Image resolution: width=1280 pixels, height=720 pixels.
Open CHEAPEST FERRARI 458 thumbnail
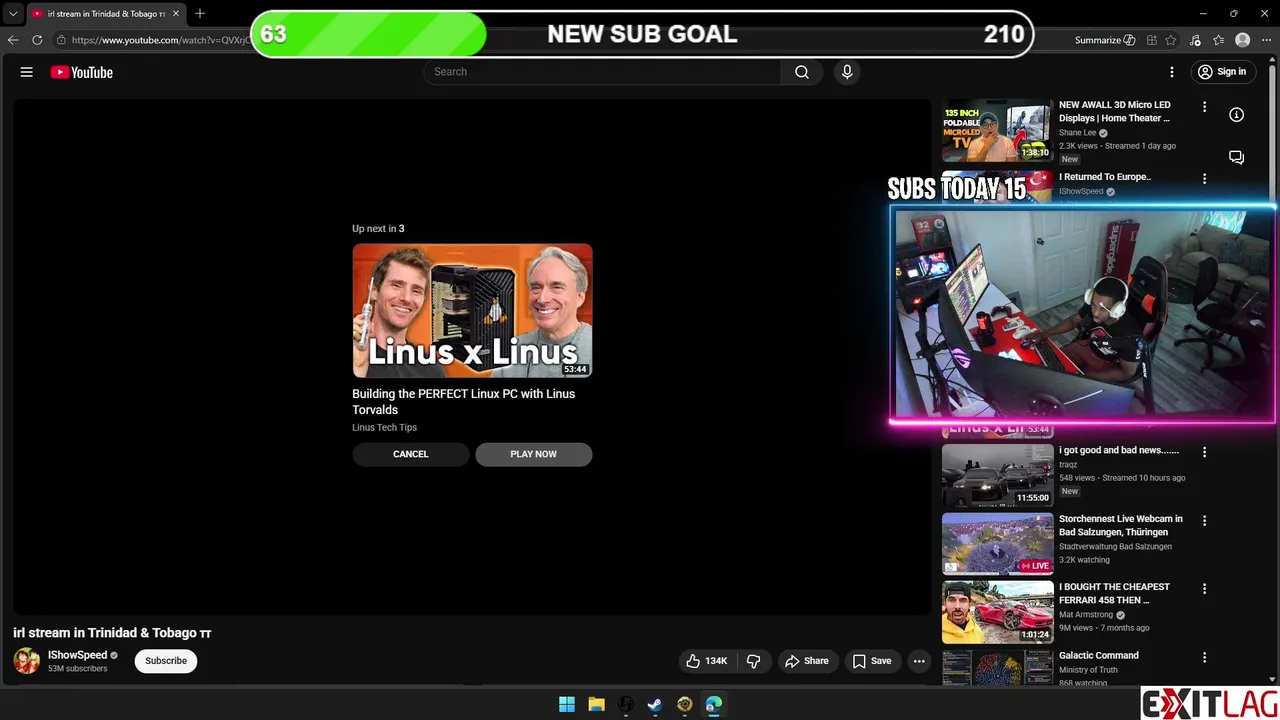(x=997, y=612)
